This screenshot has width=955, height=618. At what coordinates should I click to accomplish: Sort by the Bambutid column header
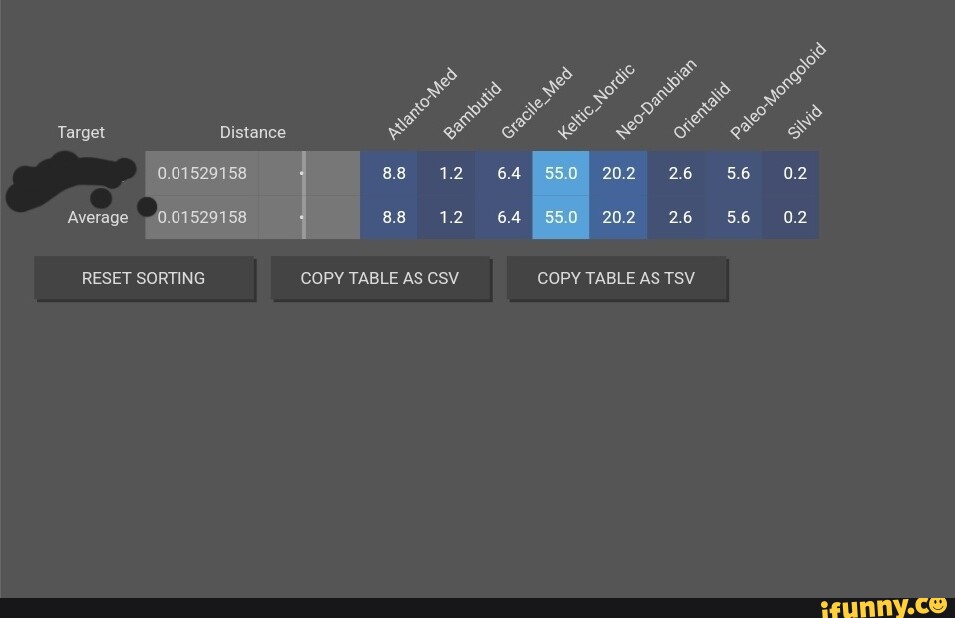[471, 109]
